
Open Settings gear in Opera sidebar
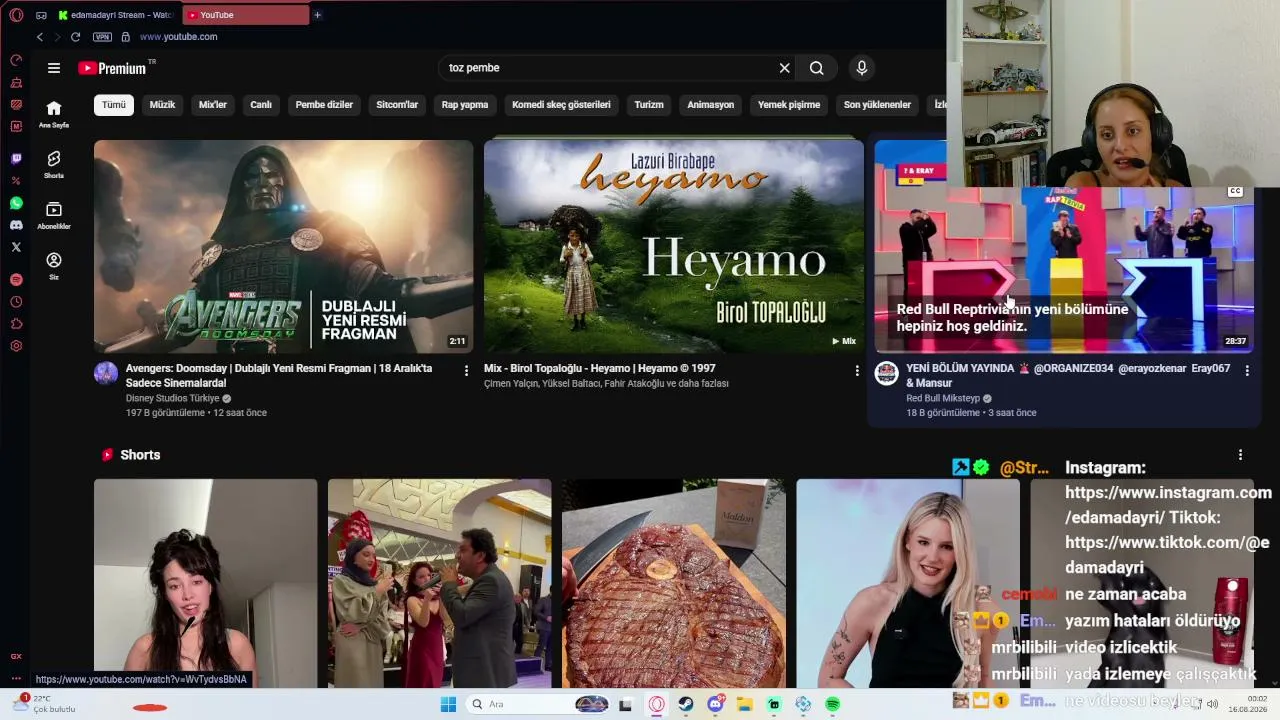tap(16, 346)
